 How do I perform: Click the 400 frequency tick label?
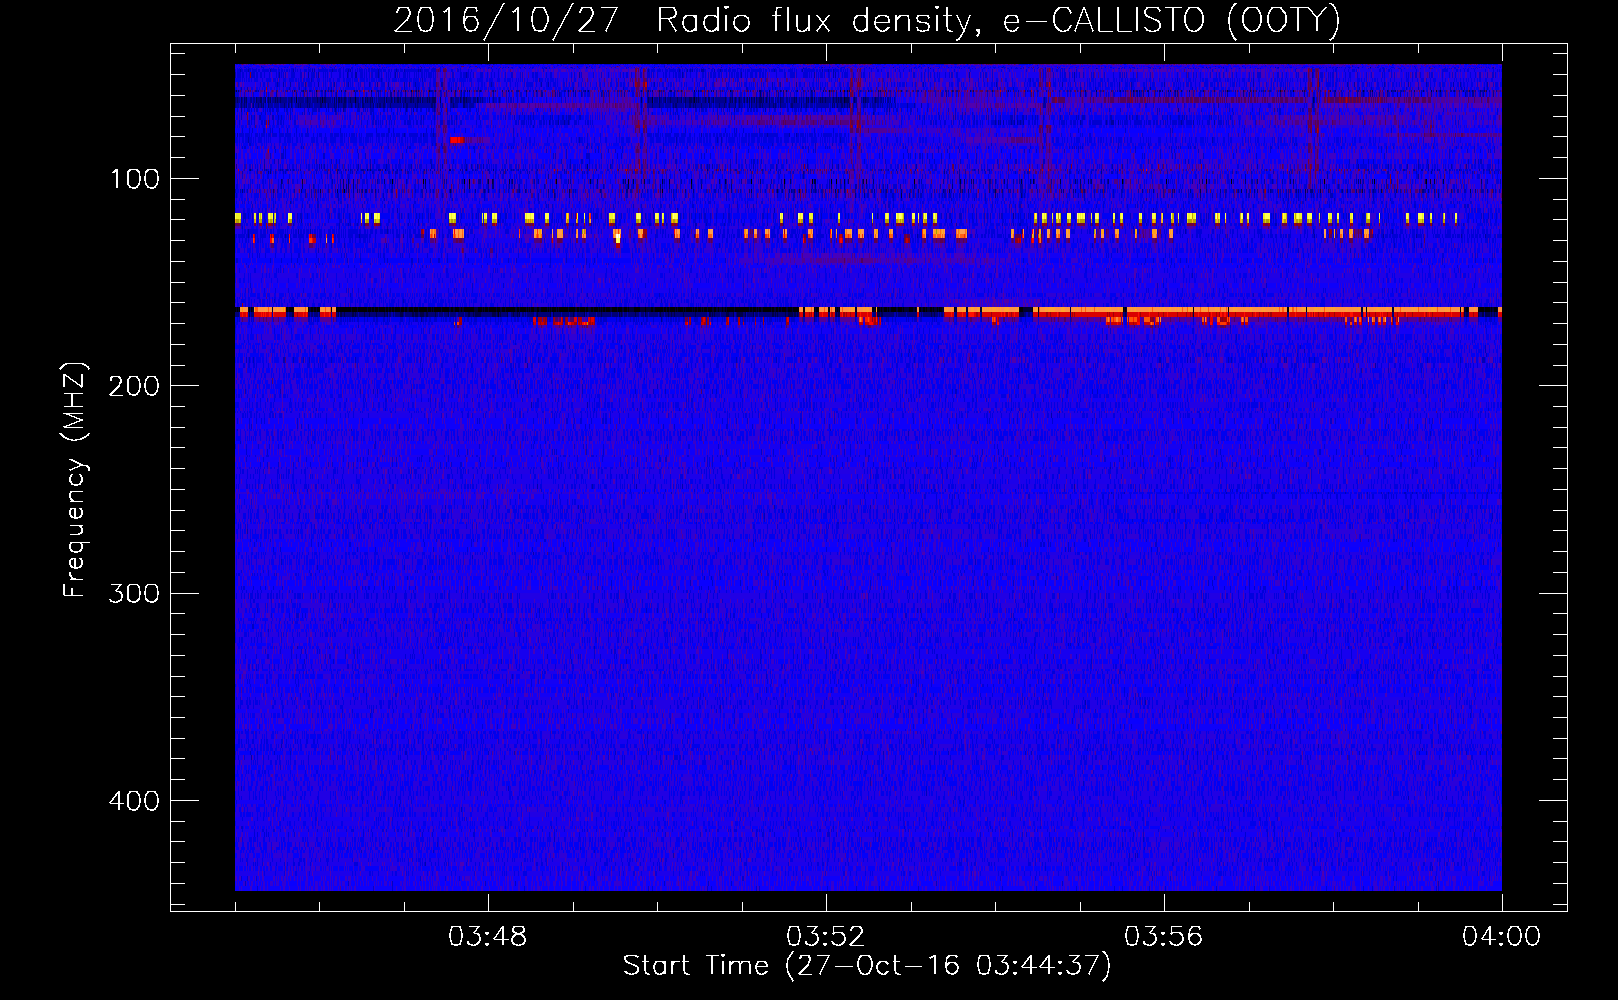point(134,801)
